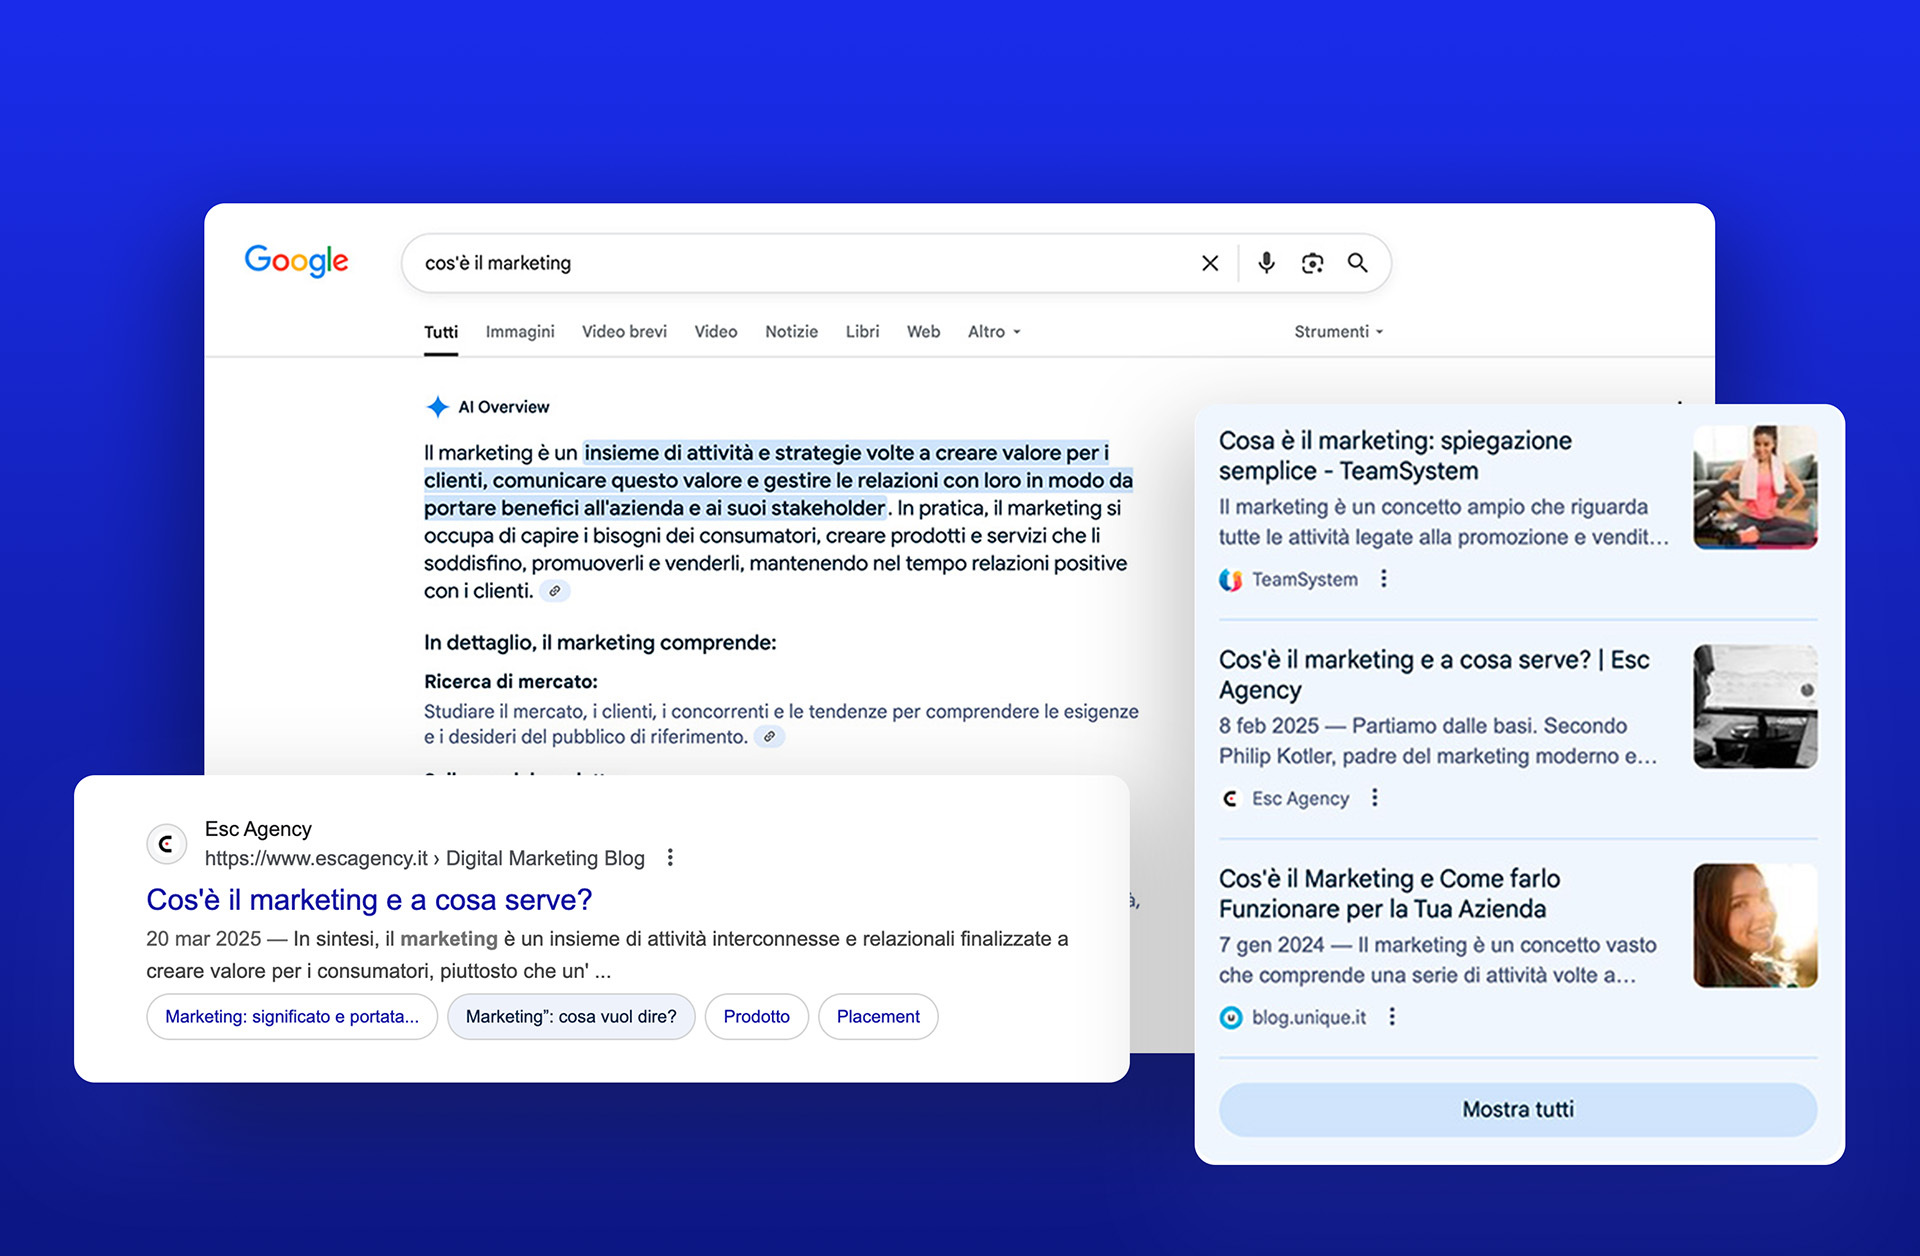This screenshot has height=1256, width=1920.
Task: Click the 'In dettaglio, il marketing comprende:' heading
Action: click(600, 643)
